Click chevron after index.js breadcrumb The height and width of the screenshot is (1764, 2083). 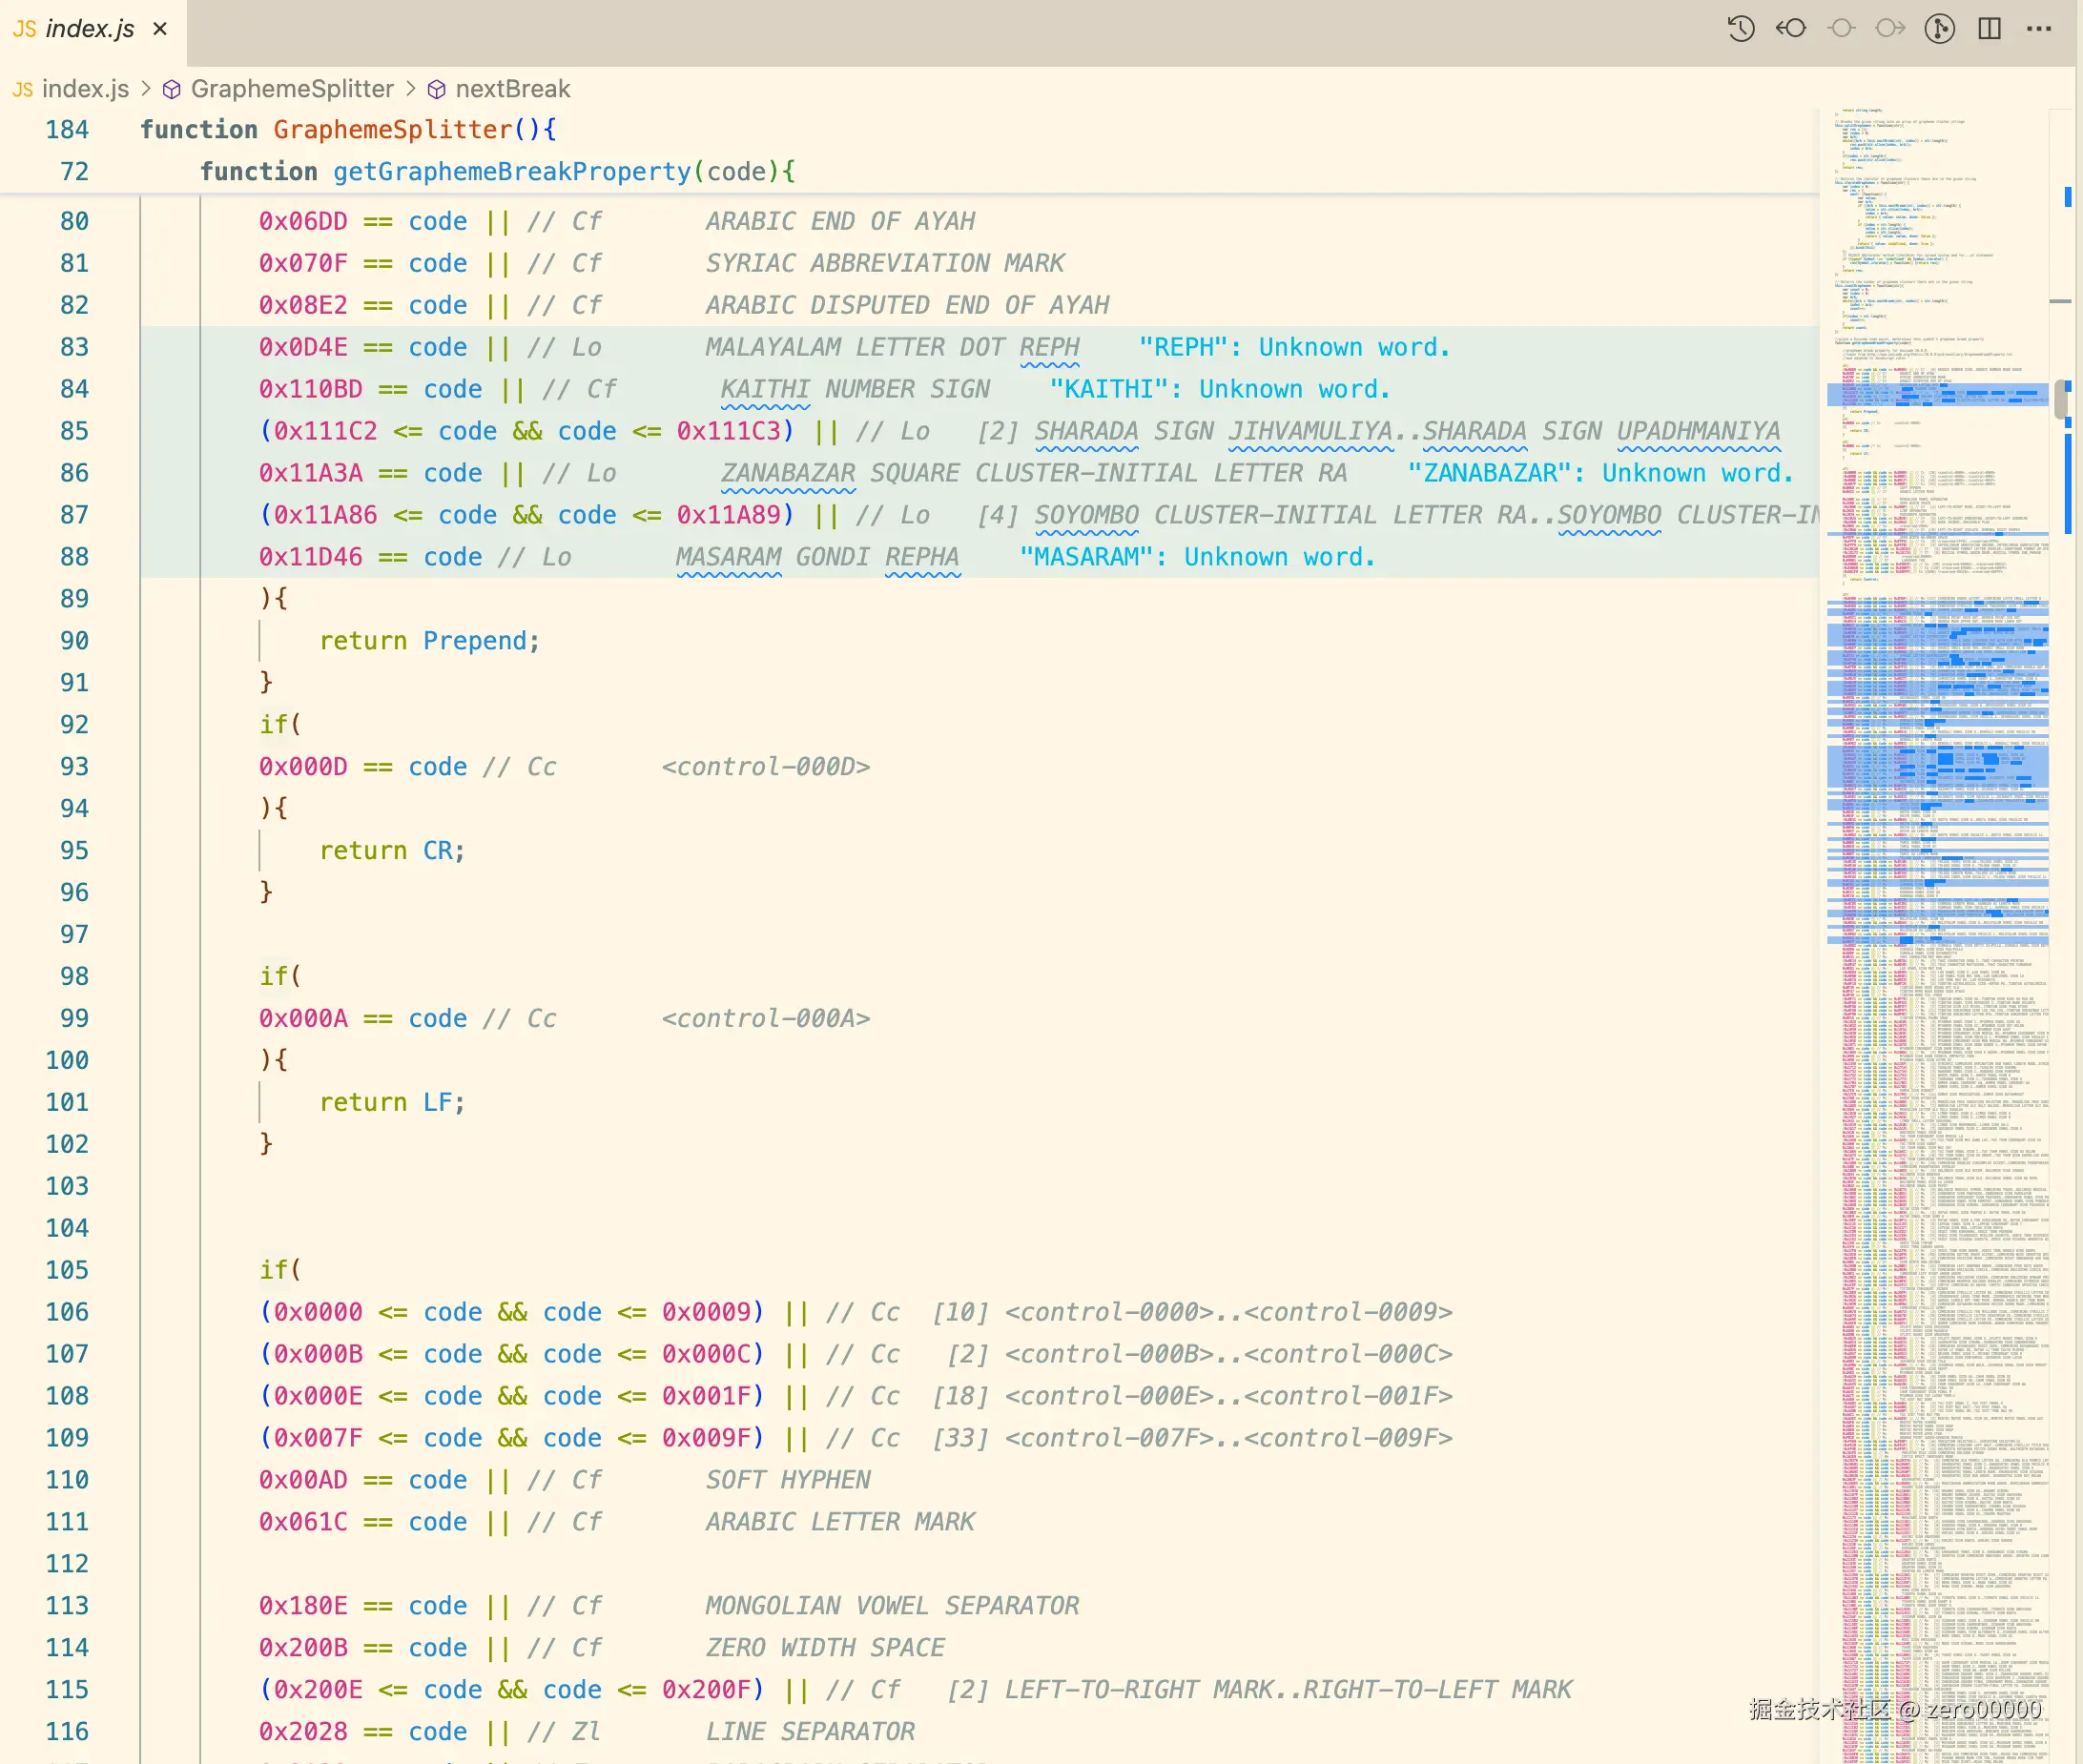point(146,89)
